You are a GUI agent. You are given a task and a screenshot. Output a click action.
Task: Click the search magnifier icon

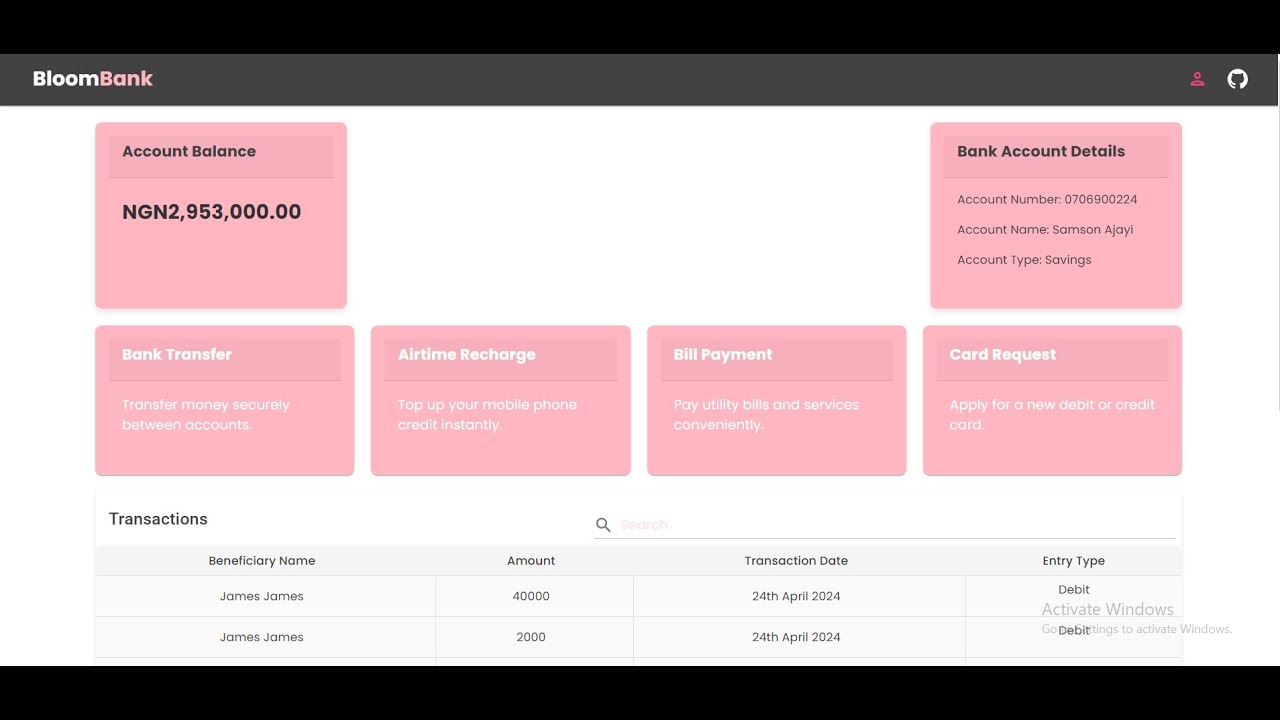tap(603, 525)
